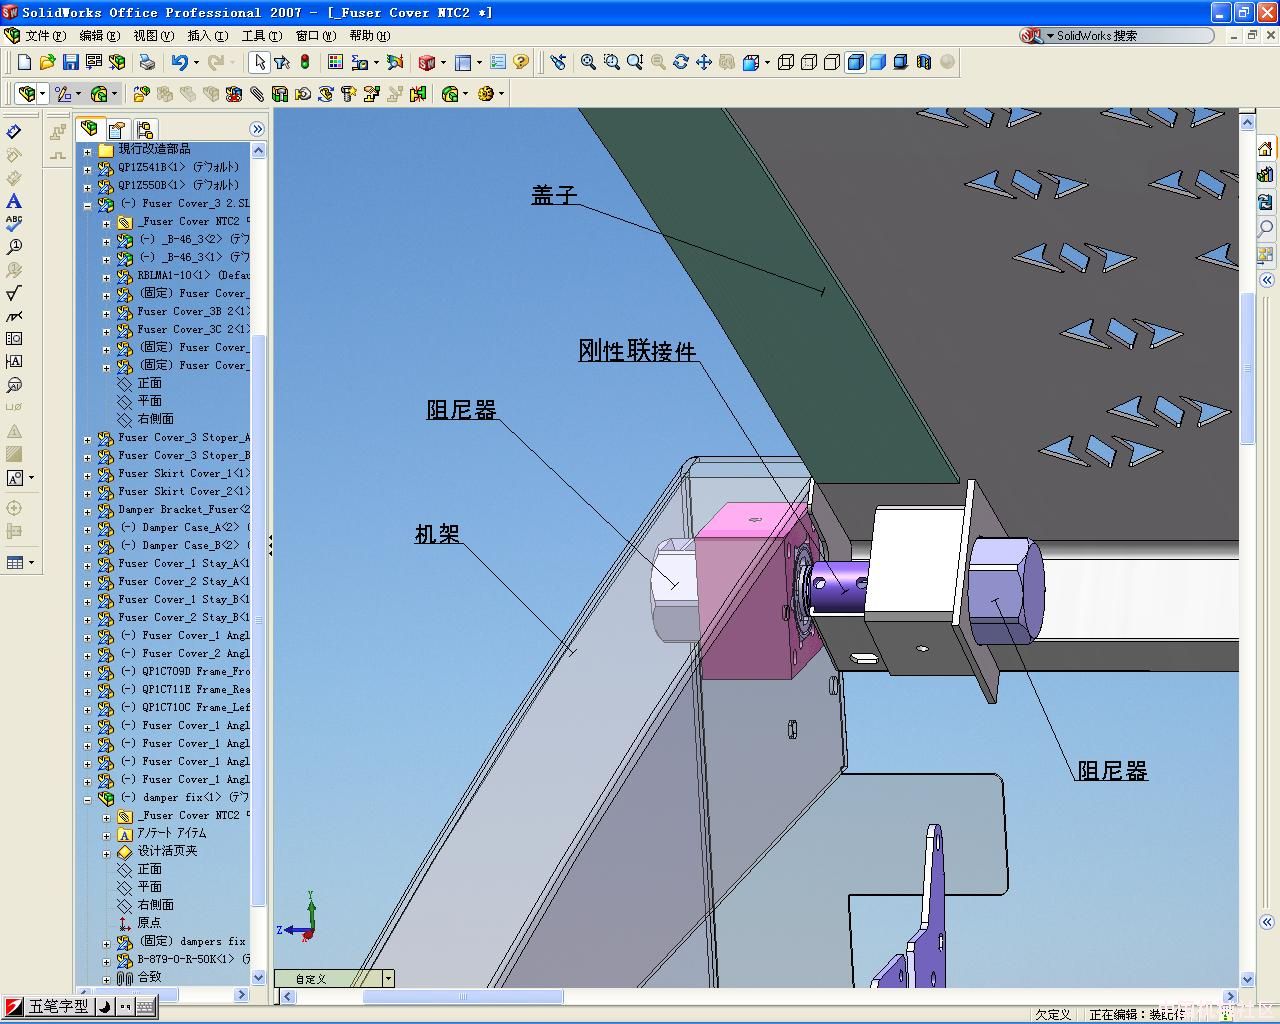
Task: Print the document using the printer icon
Action: 147,62
